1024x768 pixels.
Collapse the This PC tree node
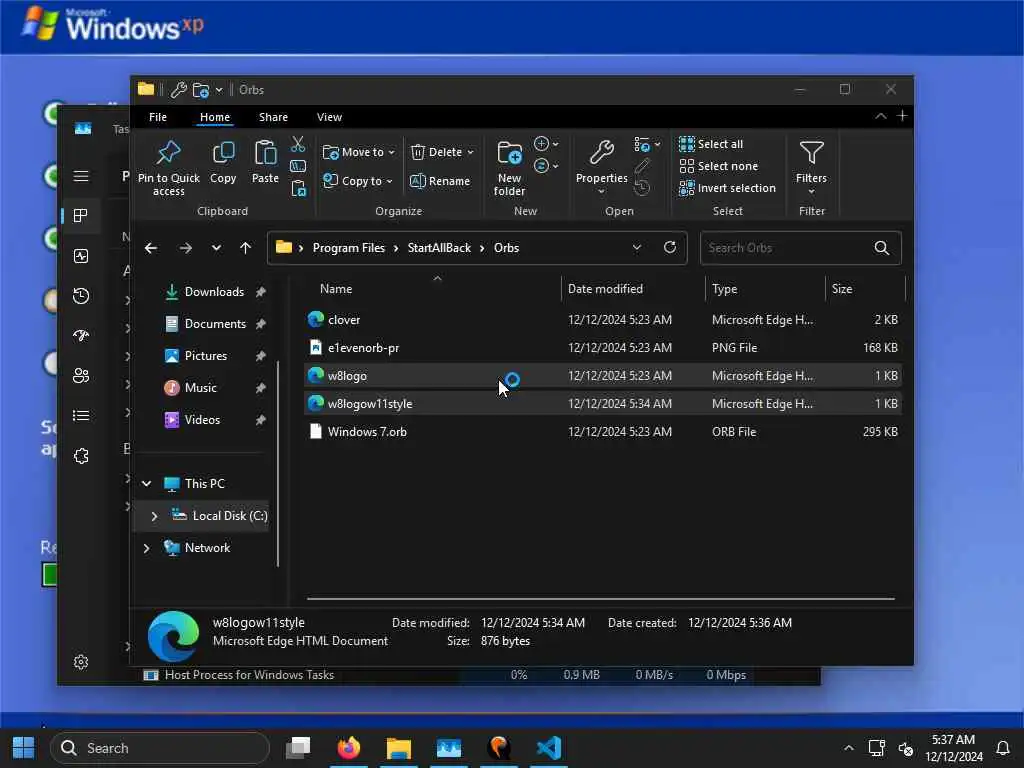[146, 484]
